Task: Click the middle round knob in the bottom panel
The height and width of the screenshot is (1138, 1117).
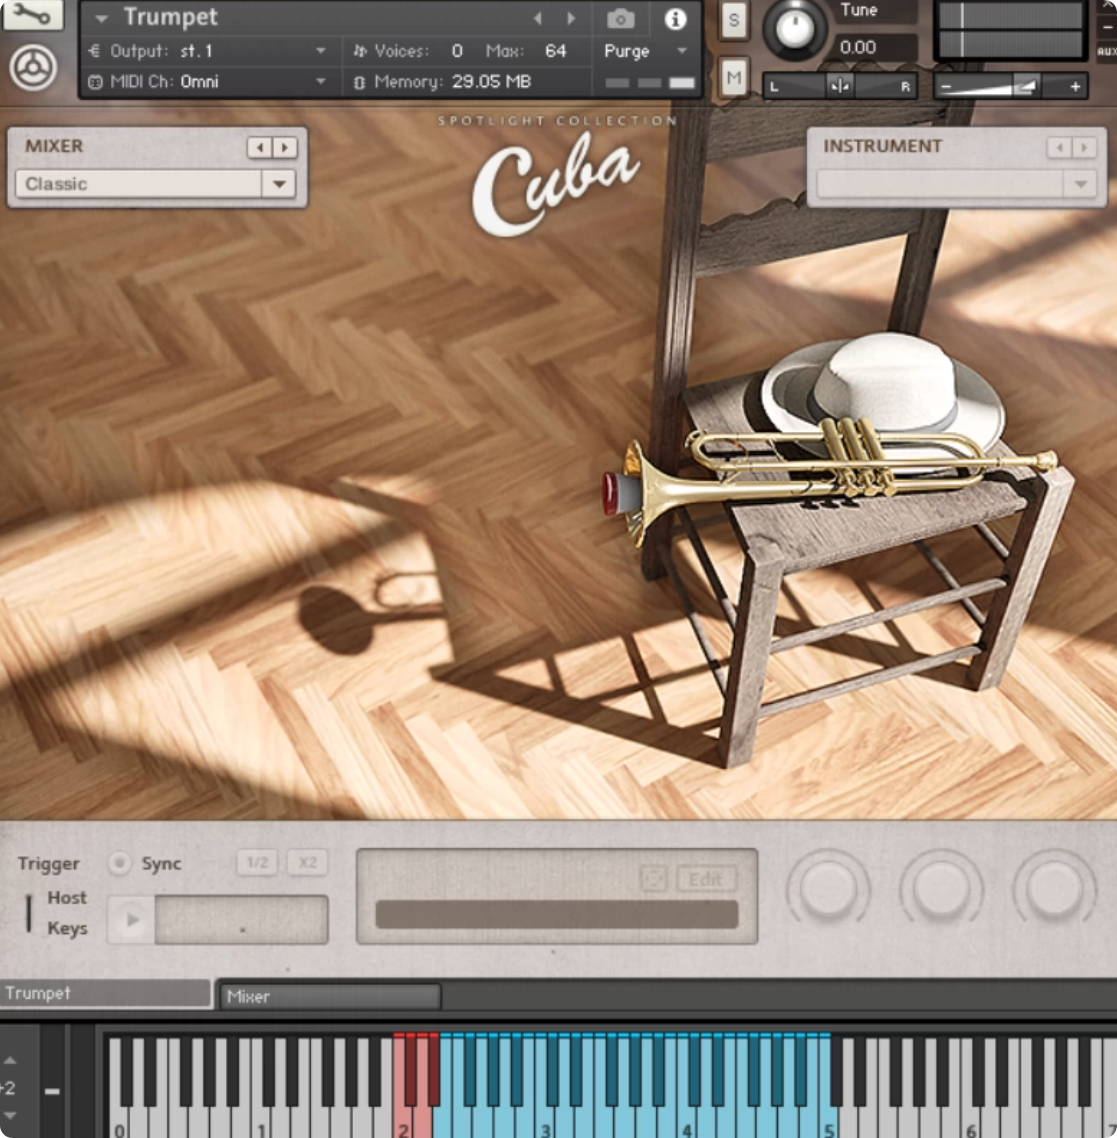Action: tap(941, 888)
